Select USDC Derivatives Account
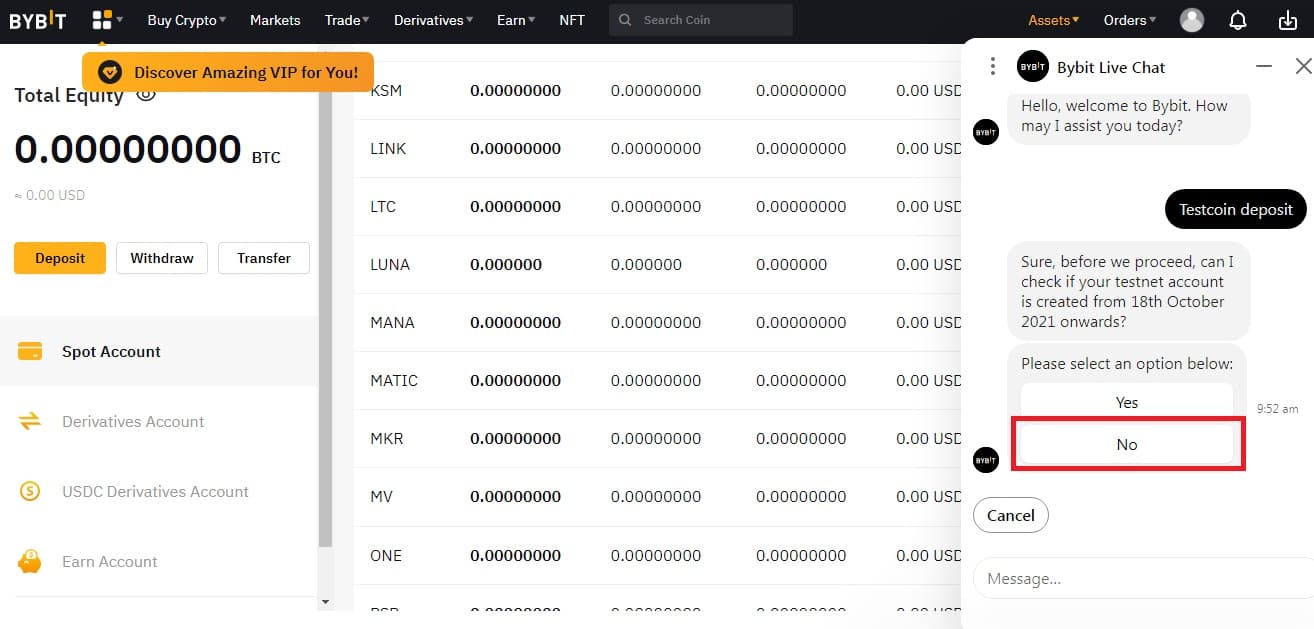 point(159,491)
